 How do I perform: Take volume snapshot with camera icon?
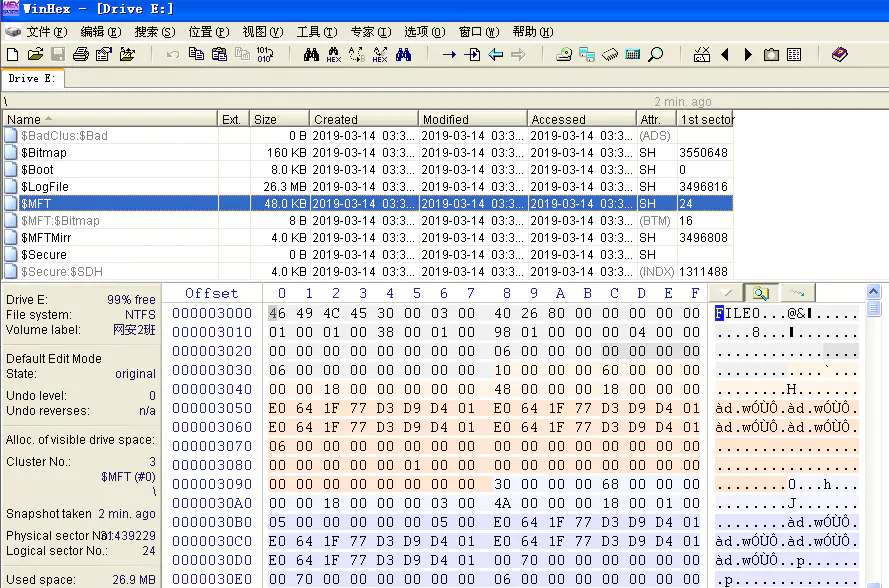tap(771, 54)
